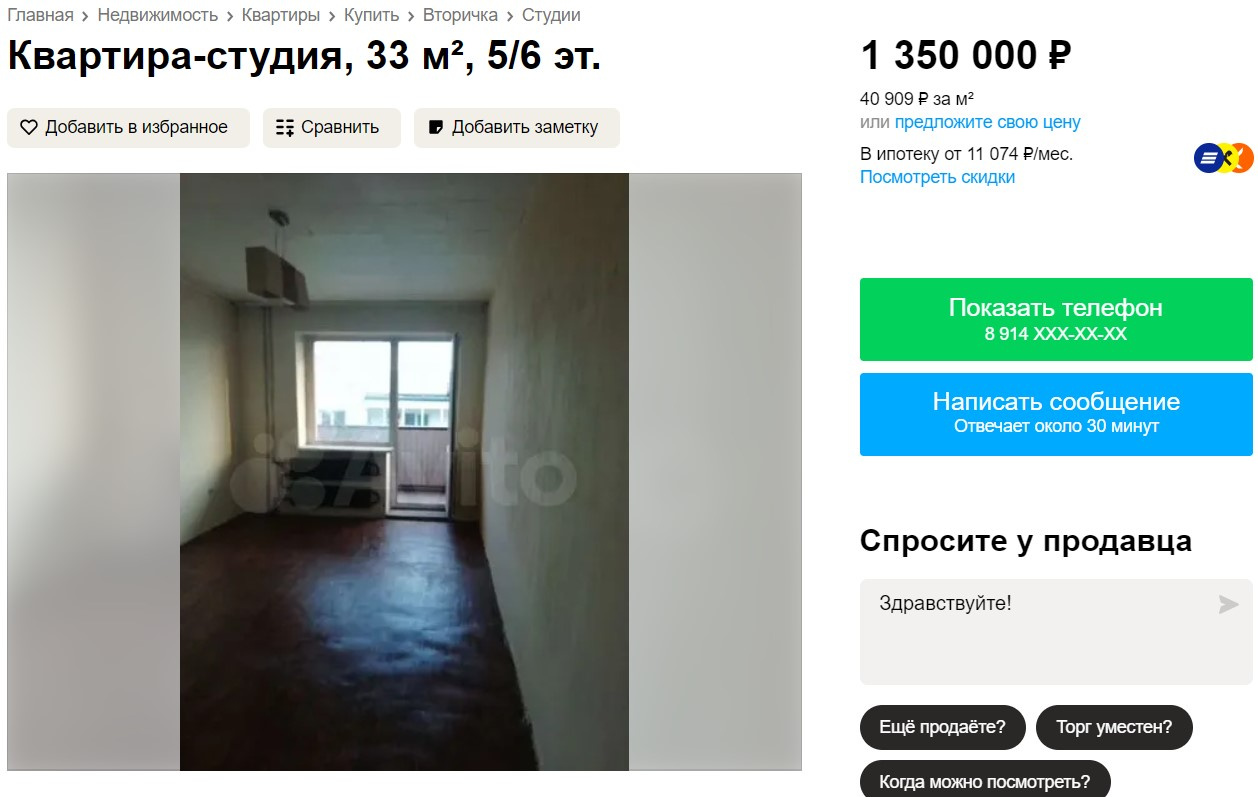
Task: Click the compare list icon
Action: point(285,128)
